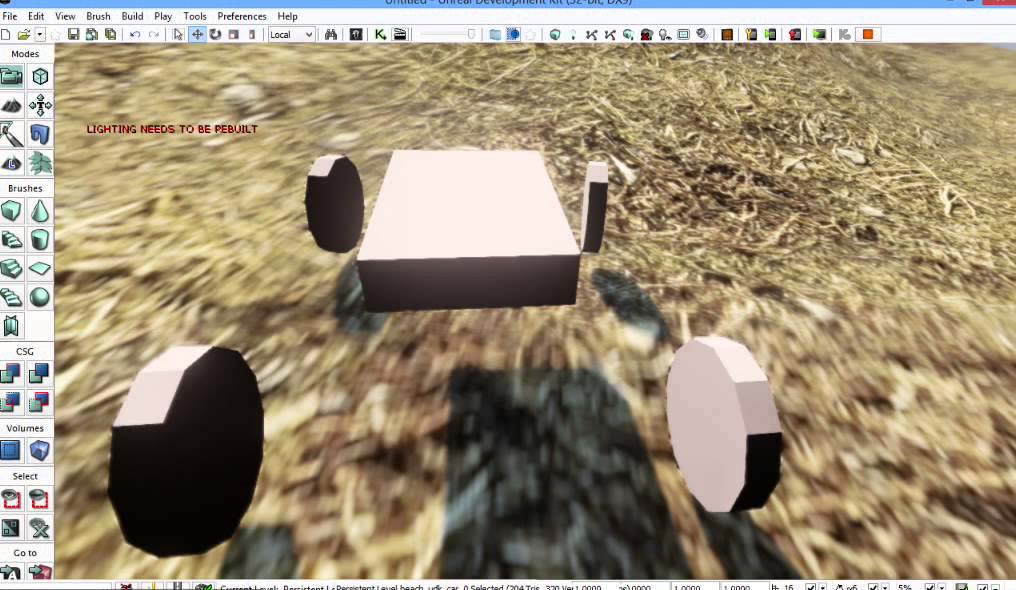Click Play in Editor green icon
This screenshot has width=1016, height=590.
(x=819, y=34)
